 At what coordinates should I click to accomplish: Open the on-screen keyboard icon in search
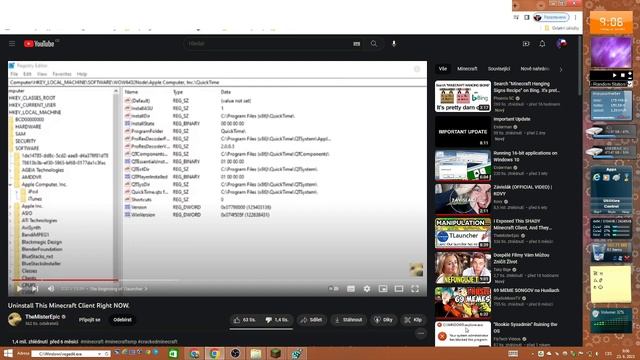(356, 44)
